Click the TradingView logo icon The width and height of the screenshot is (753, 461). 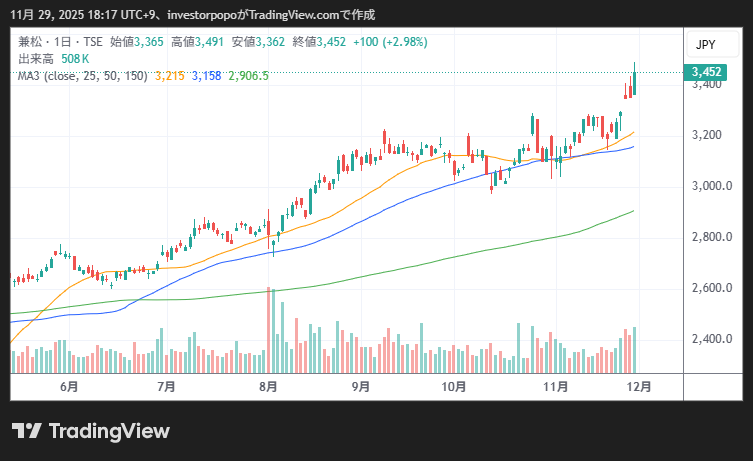pos(26,431)
